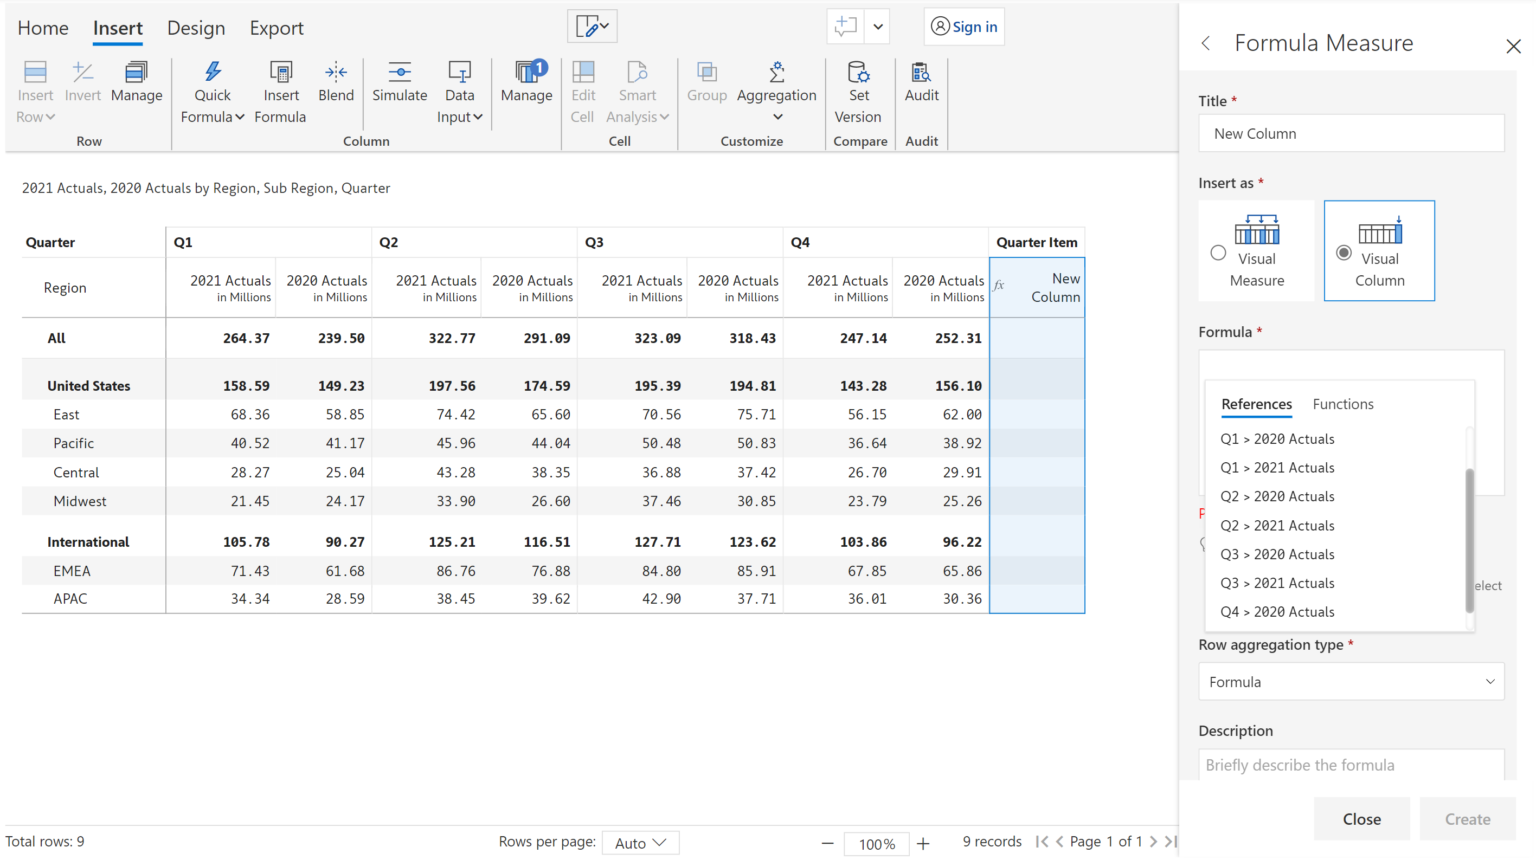
Task: Switch to the Functions tab in the panel
Action: coord(1343,404)
